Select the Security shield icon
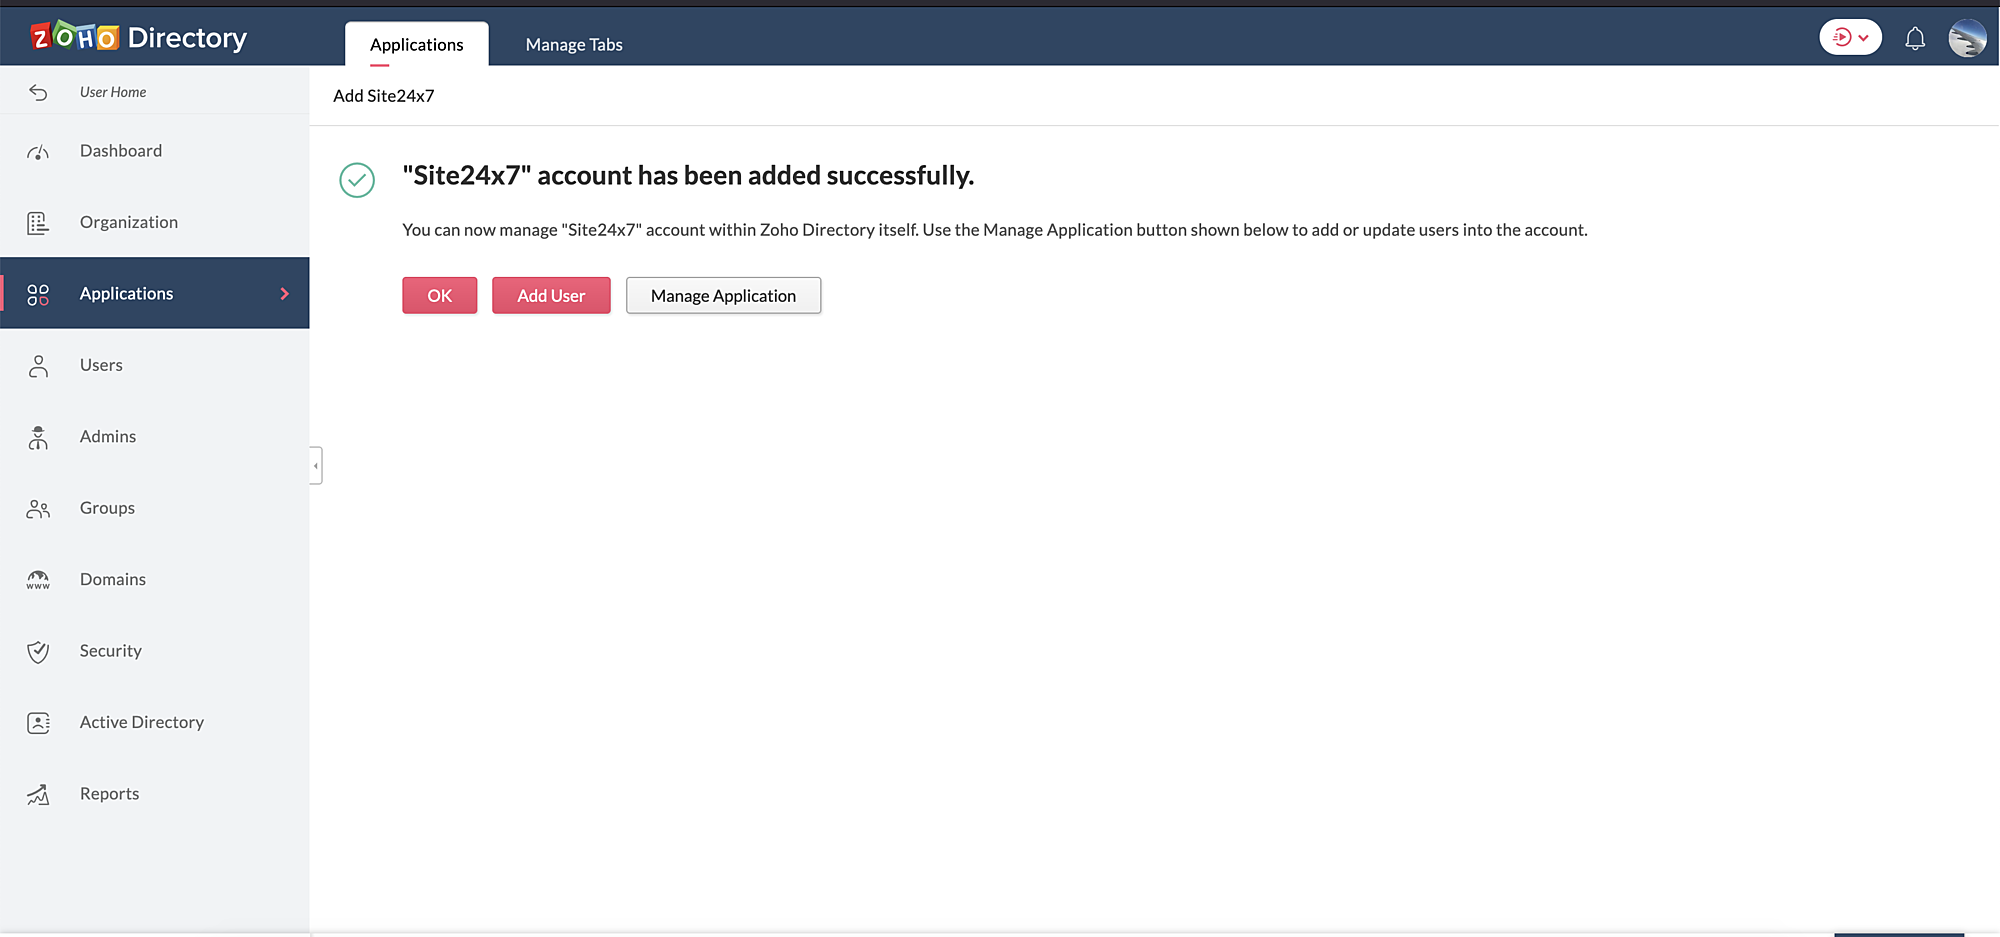2000x937 pixels. [38, 652]
